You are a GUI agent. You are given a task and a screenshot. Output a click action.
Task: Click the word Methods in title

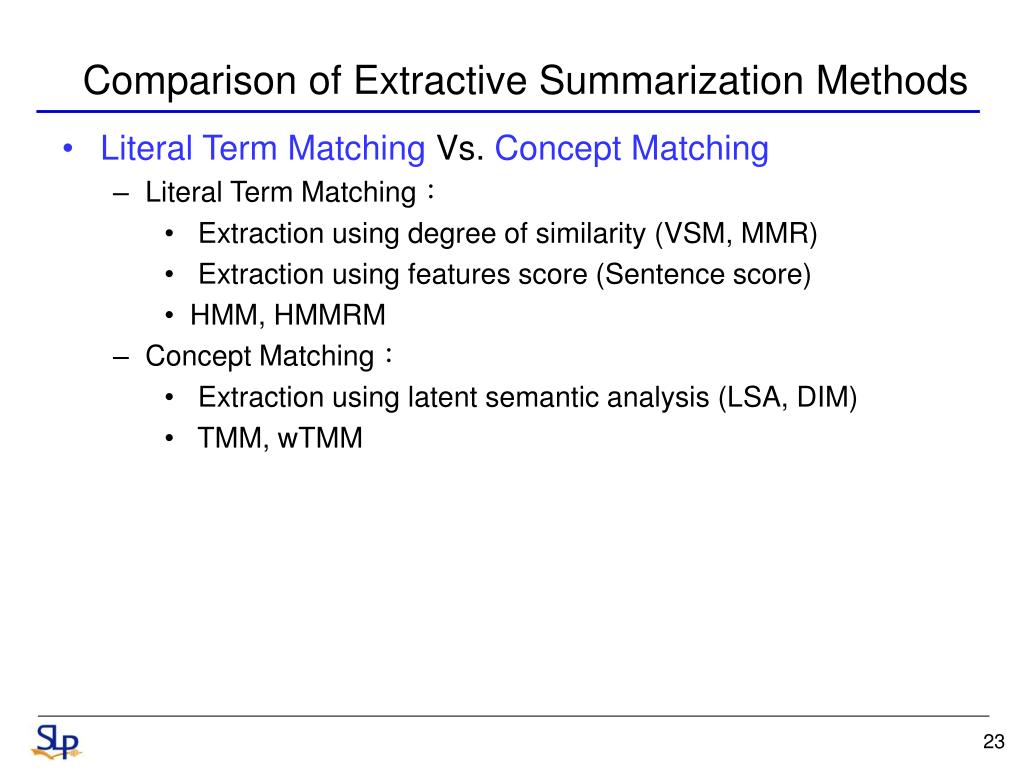891,81
